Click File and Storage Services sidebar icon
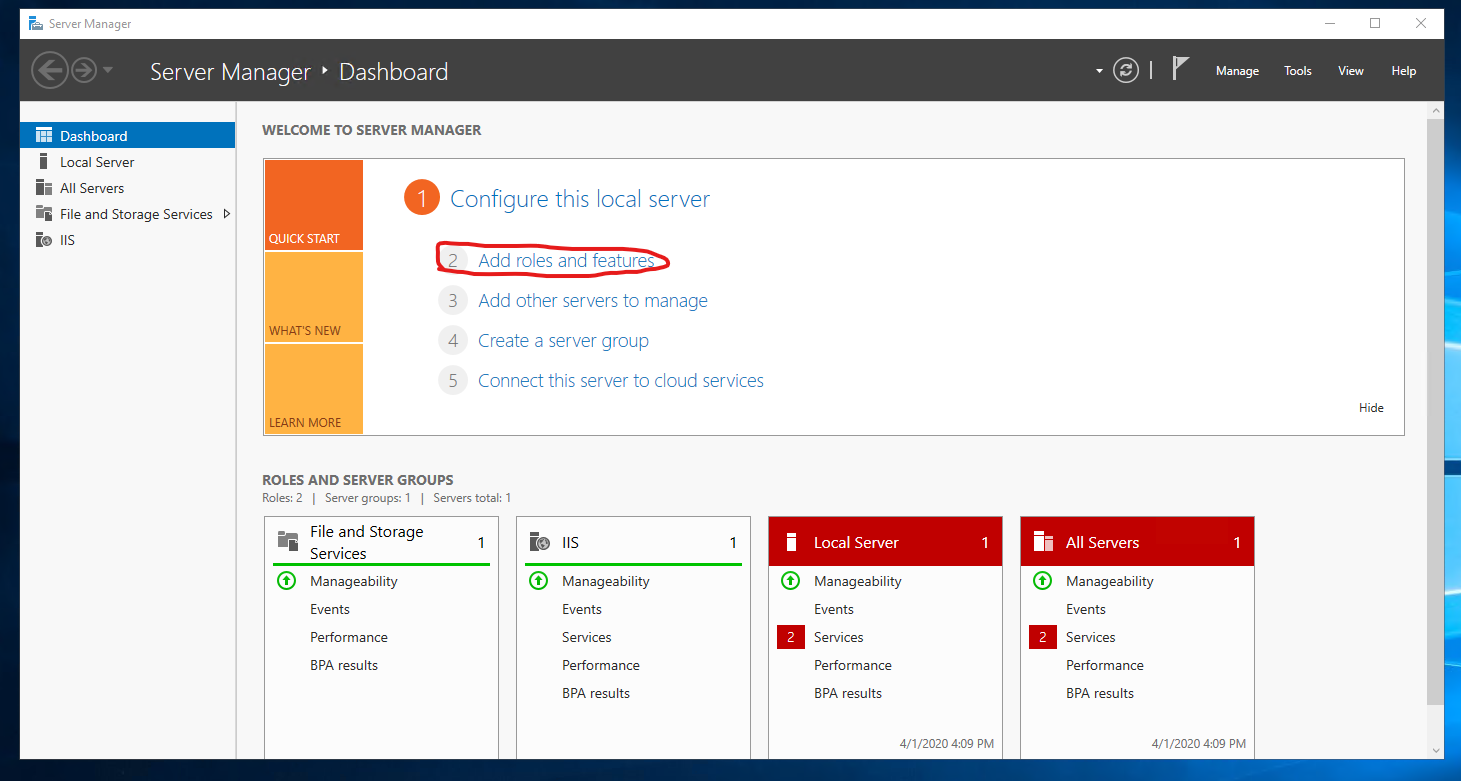The height and width of the screenshot is (781, 1461). click(43, 213)
